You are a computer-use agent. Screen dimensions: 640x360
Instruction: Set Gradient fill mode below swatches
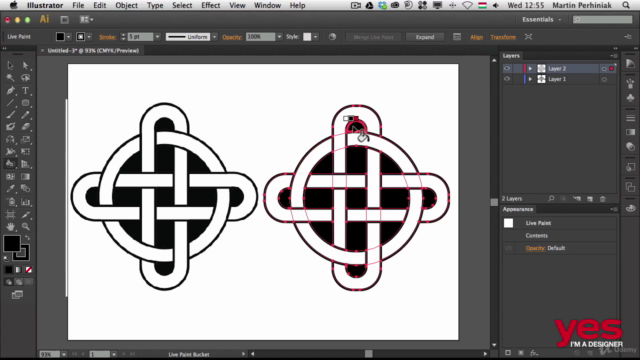point(18,270)
